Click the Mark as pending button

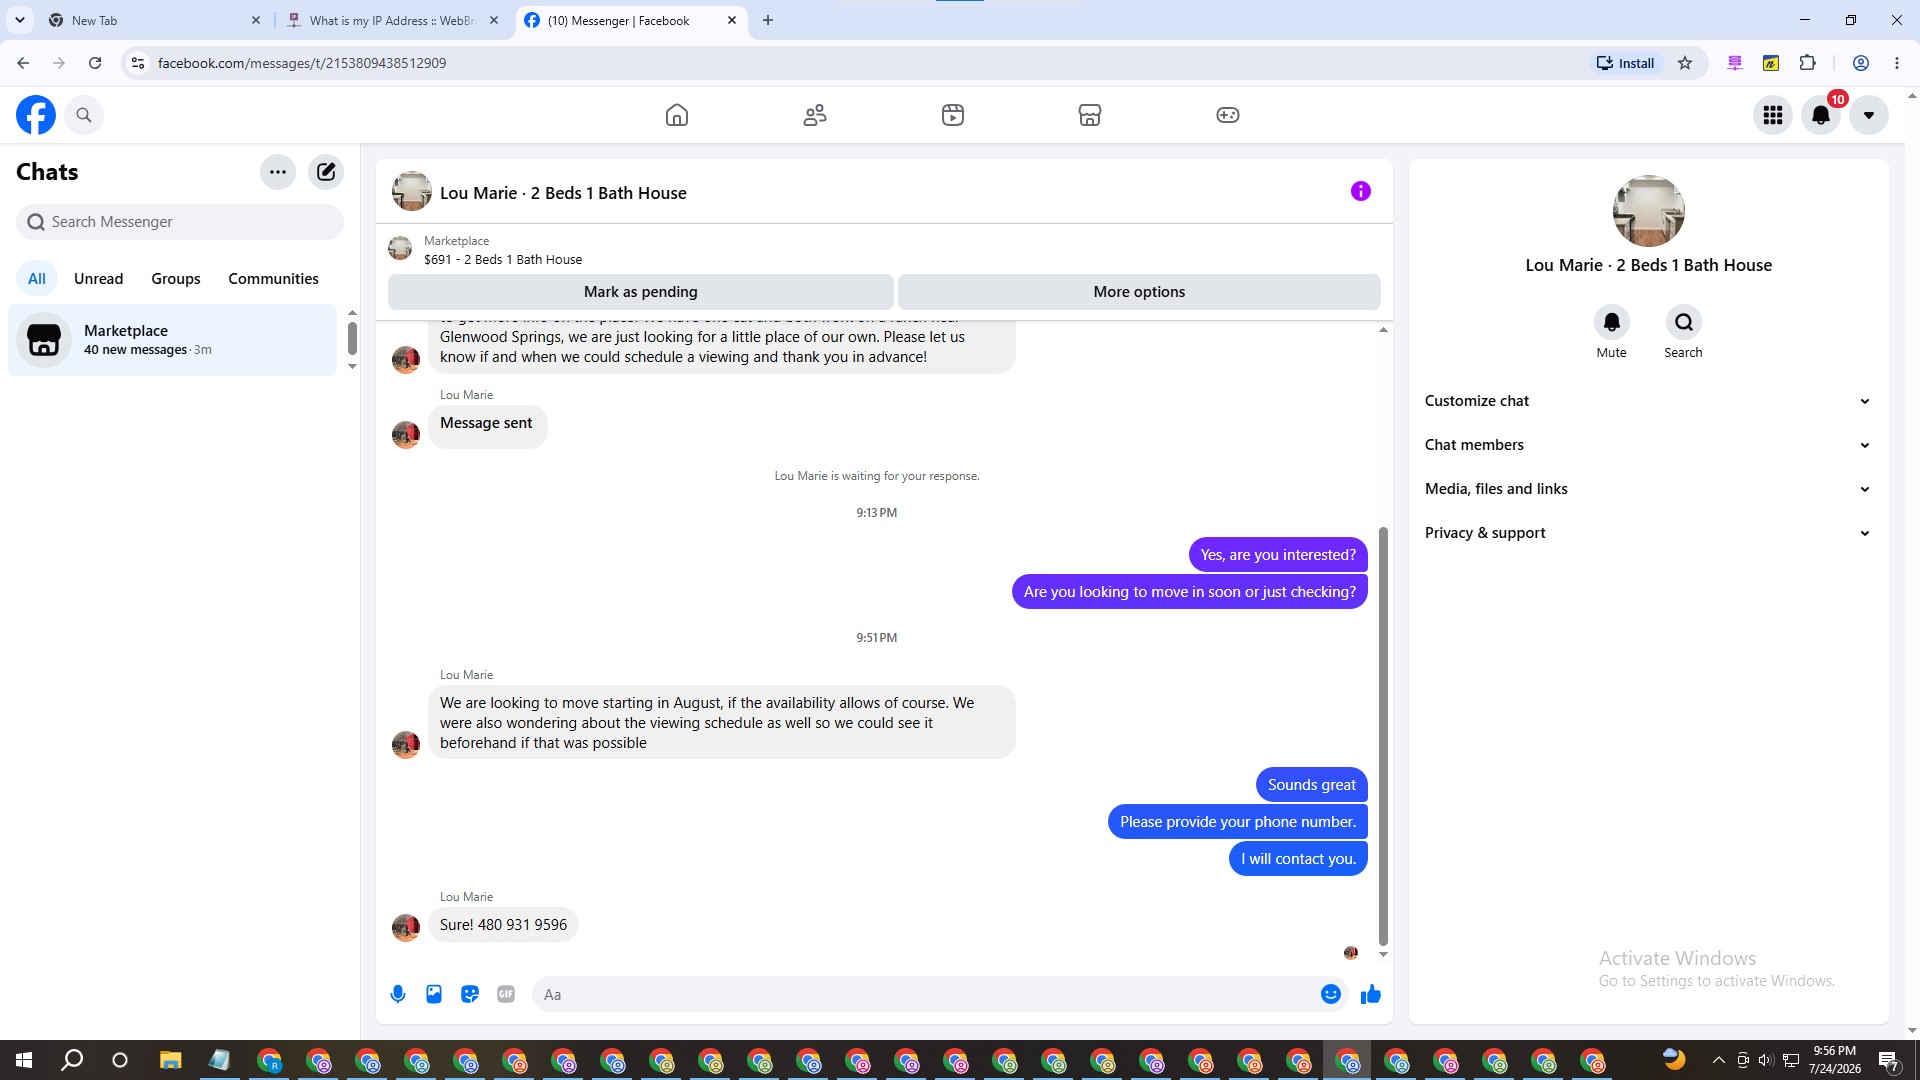(641, 292)
